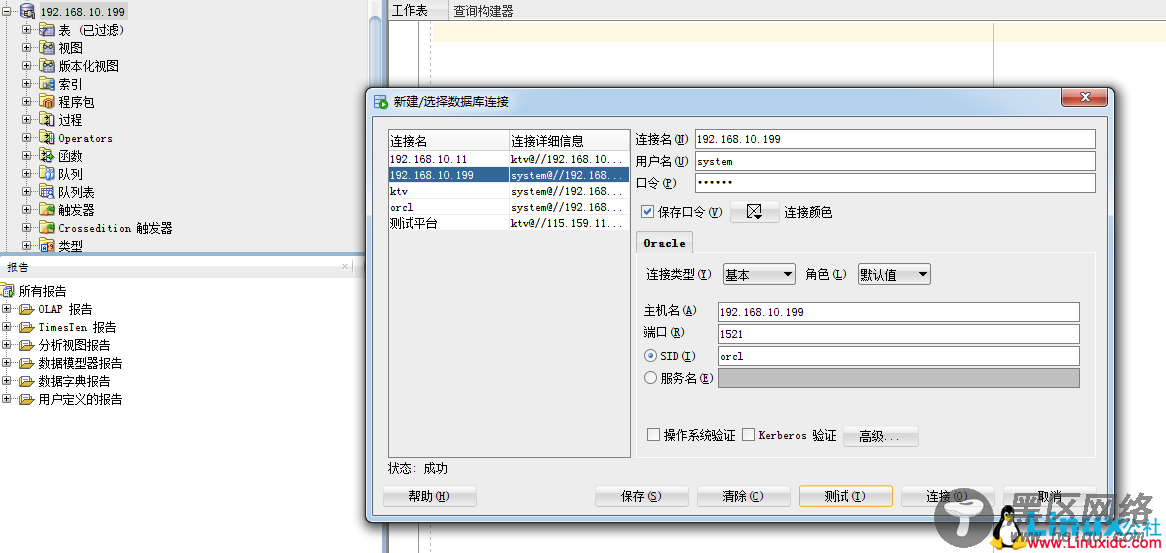Open the 连接类型 dropdown showing 基本
Viewport: 1166px width, 553px height.
759,274
